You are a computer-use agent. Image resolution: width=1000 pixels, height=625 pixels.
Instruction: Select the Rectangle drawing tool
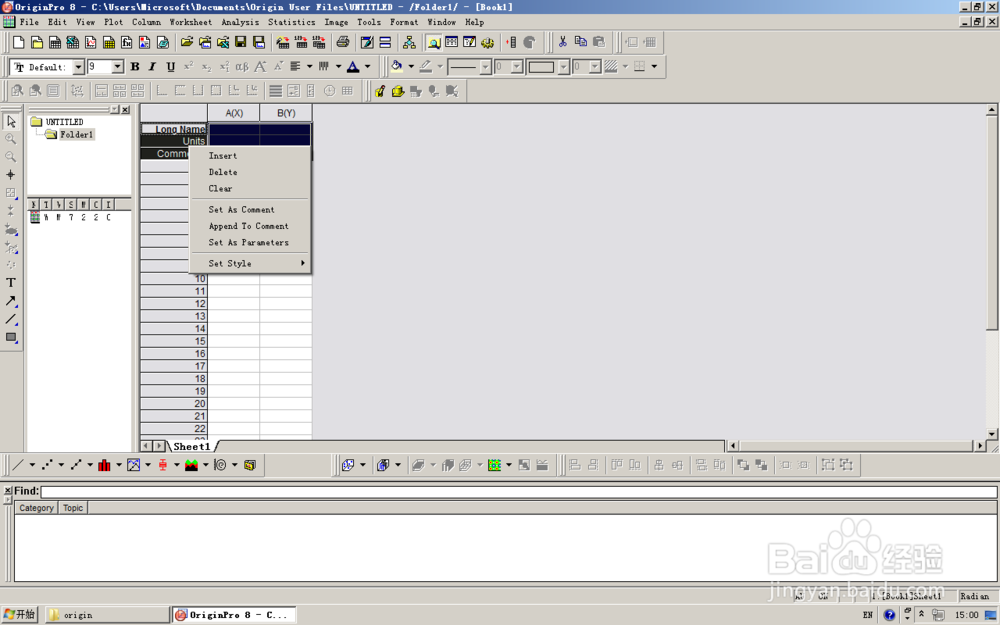(x=11, y=337)
